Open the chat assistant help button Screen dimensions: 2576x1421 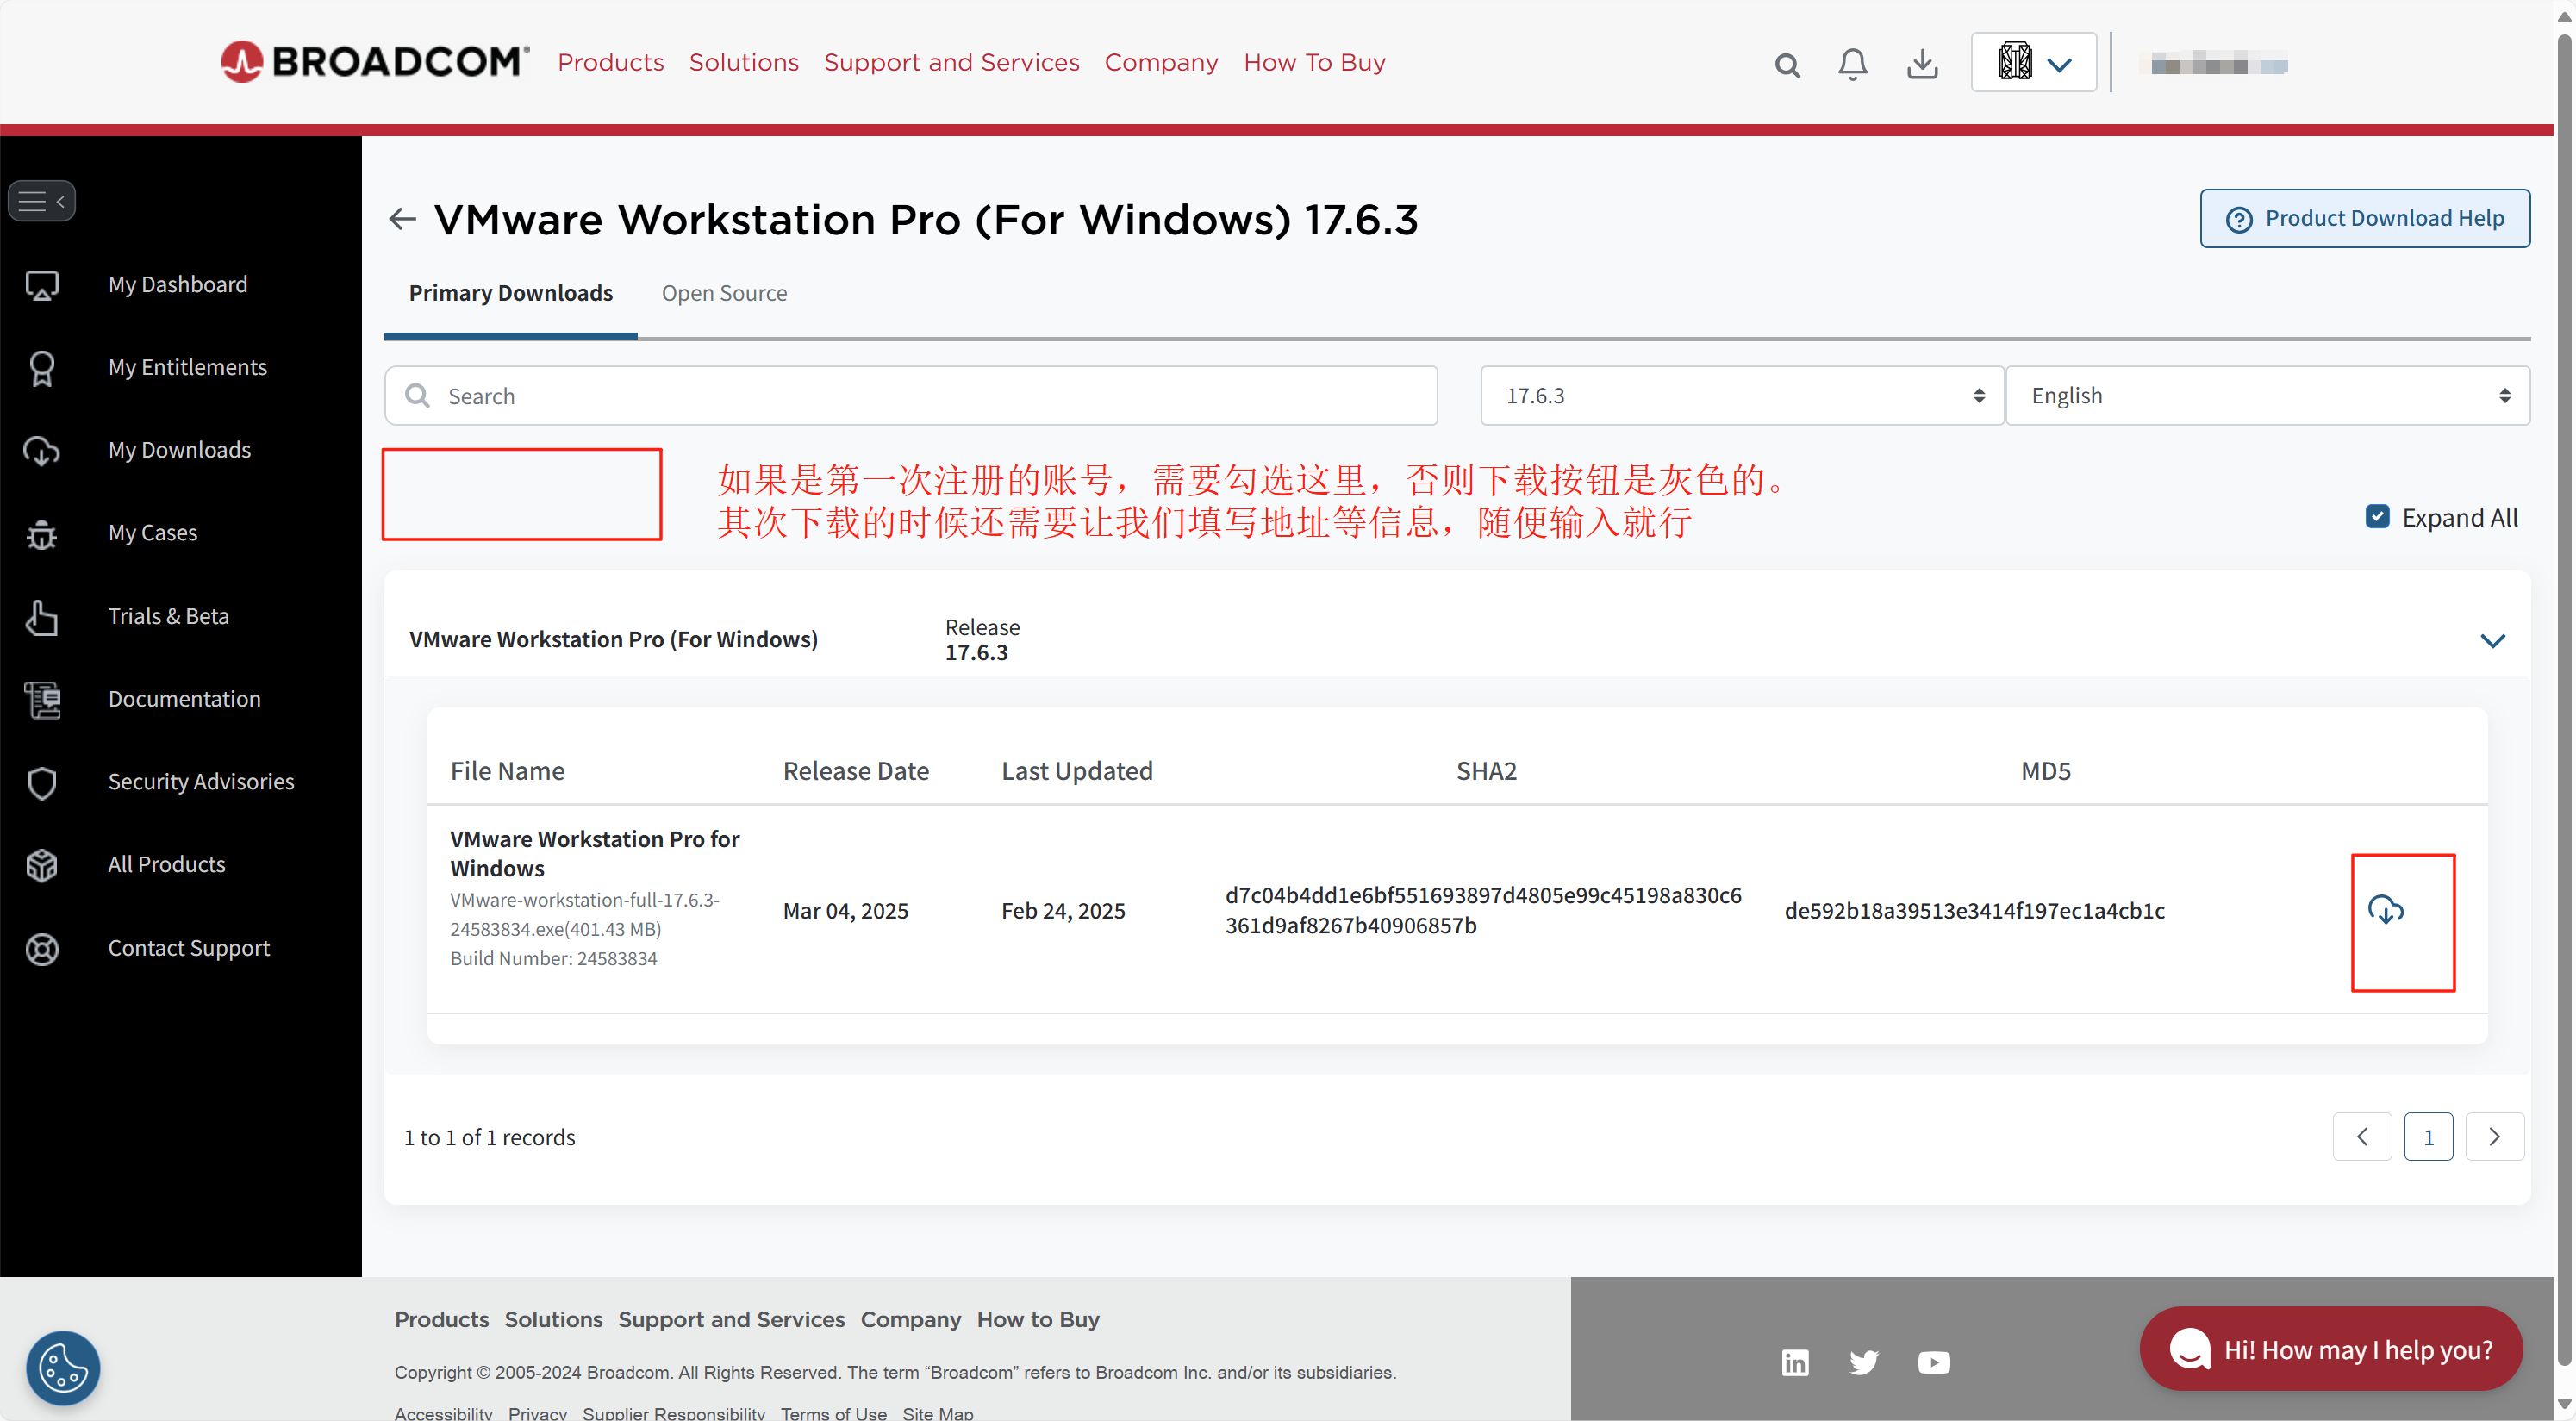coord(2330,1349)
